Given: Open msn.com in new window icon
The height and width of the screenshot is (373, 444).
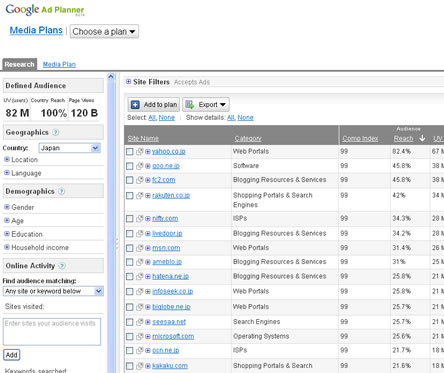Looking at the screenshot, I should [x=140, y=248].
